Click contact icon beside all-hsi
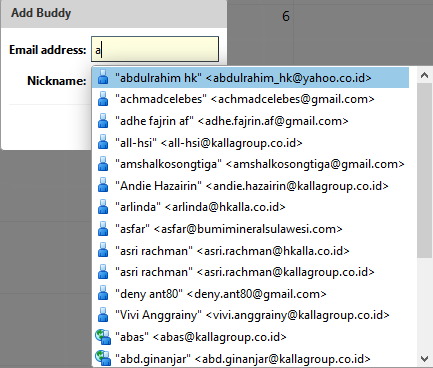The height and width of the screenshot is (368, 433). (103, 142)
